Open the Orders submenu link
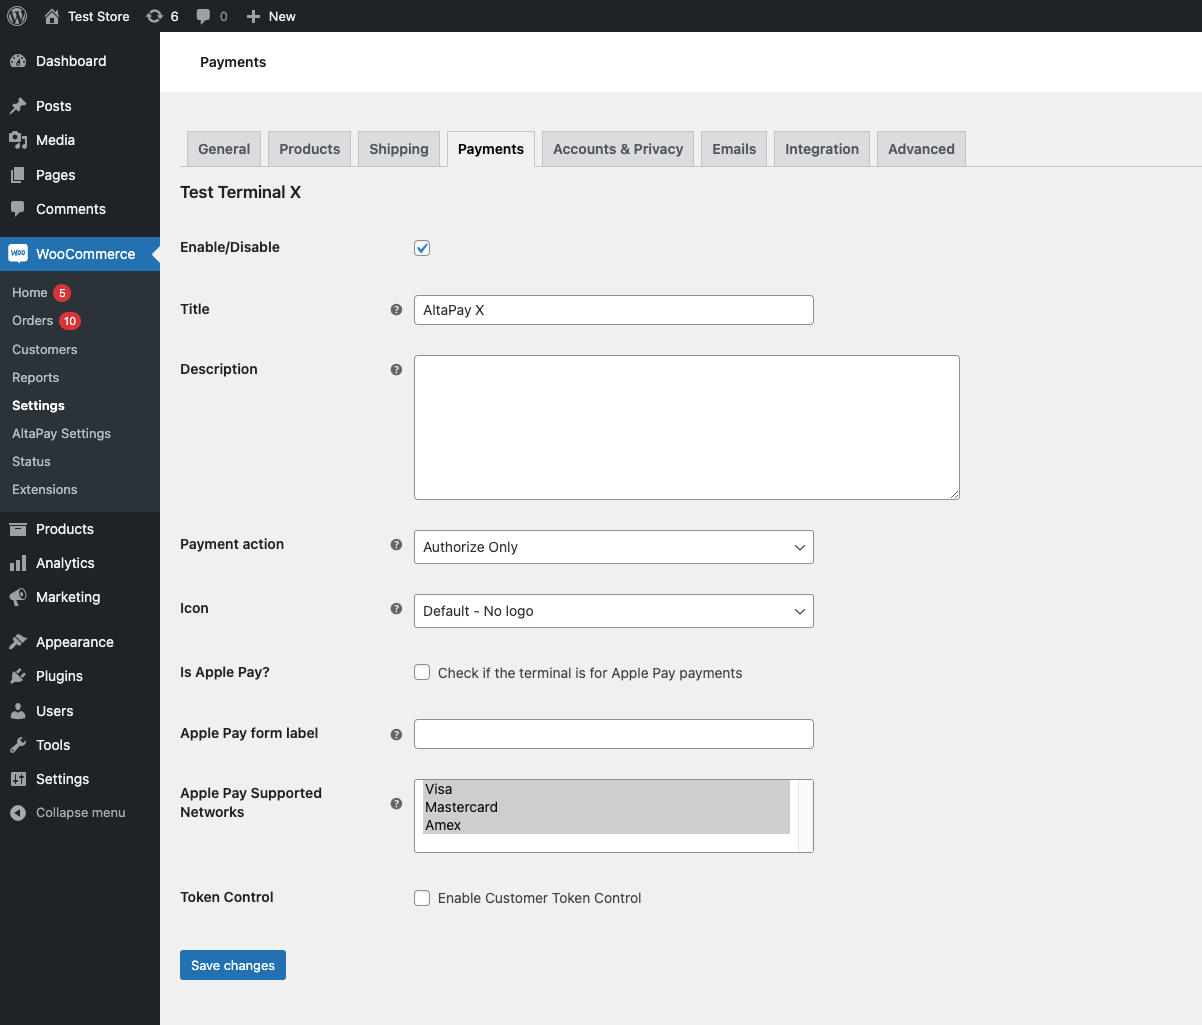The height and width of the screenshot is (1025, 1202). click(x=33, y=321)
